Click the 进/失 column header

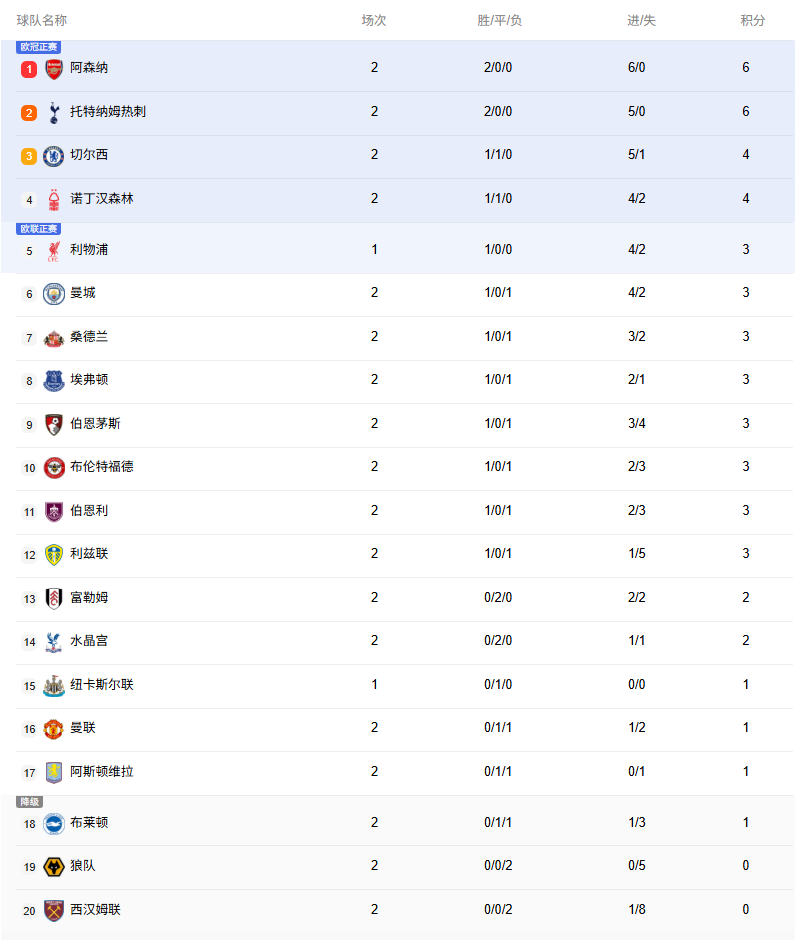(641, 21)
